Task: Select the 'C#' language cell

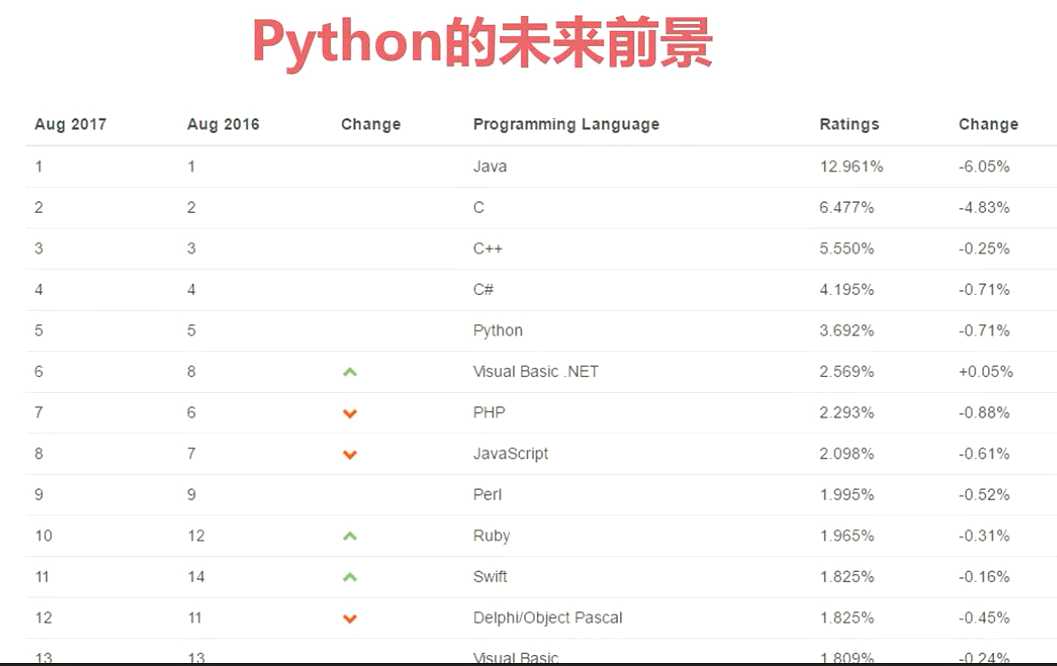Action: tap(483, 289)
